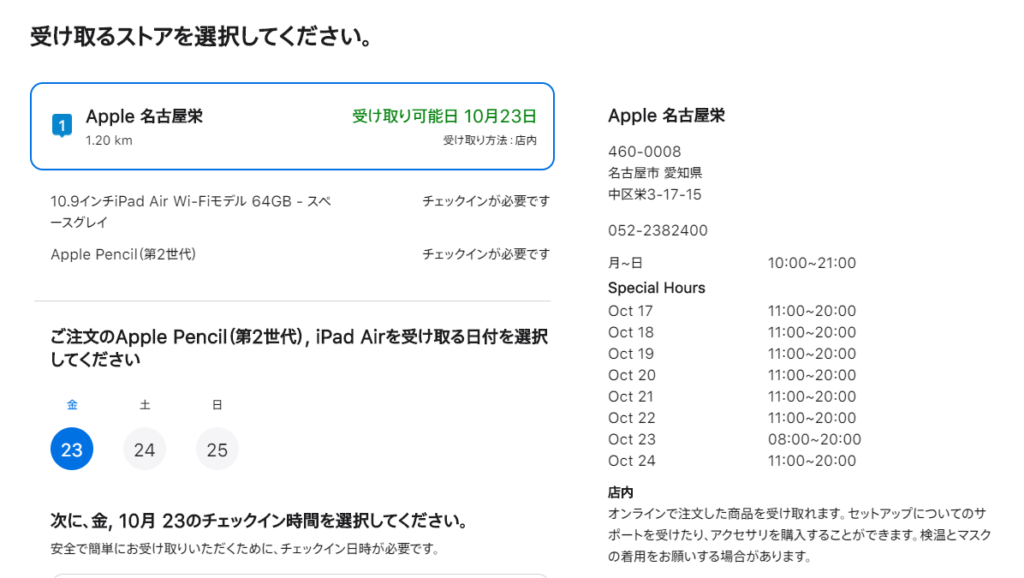Click the Oct 23 hours 08:00~20:00

(x=814, y=440)
